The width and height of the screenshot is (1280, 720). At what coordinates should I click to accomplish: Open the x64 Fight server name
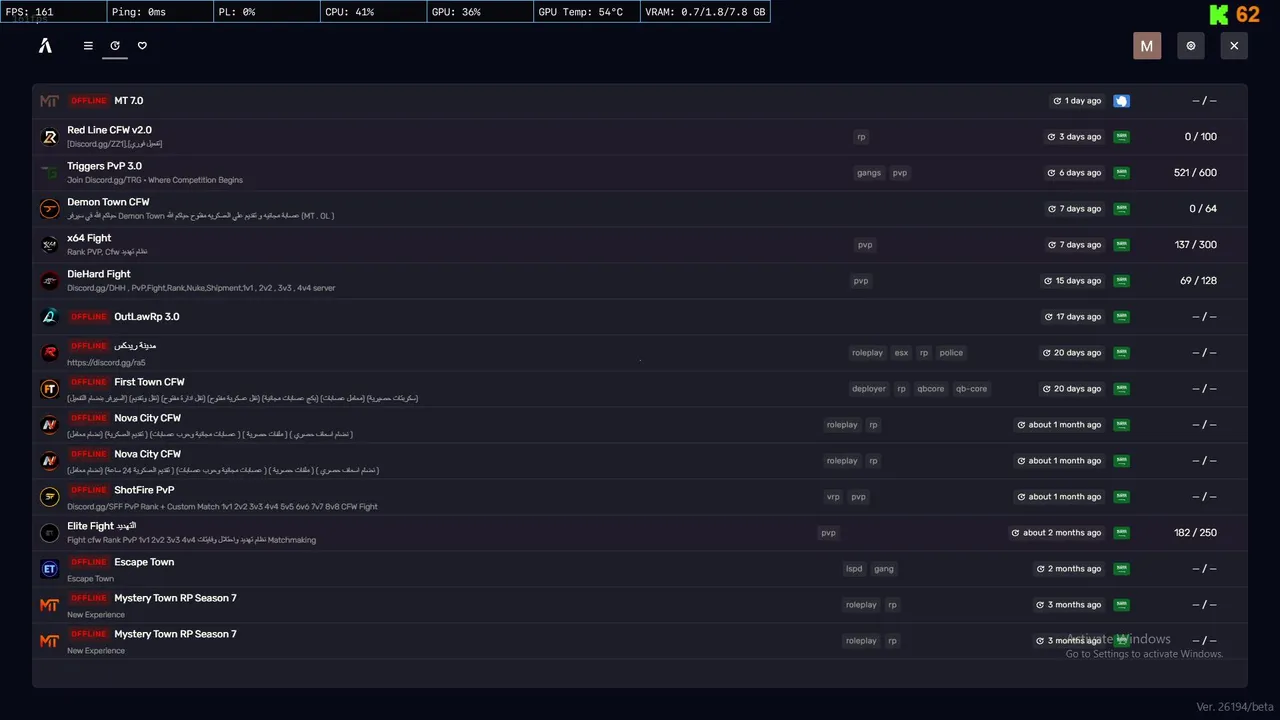coord(89,238)
